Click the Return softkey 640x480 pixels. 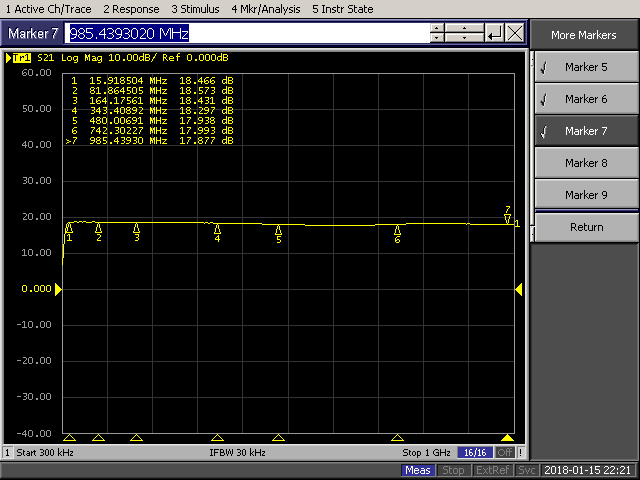pyautogui.click(x=586, y=227)
